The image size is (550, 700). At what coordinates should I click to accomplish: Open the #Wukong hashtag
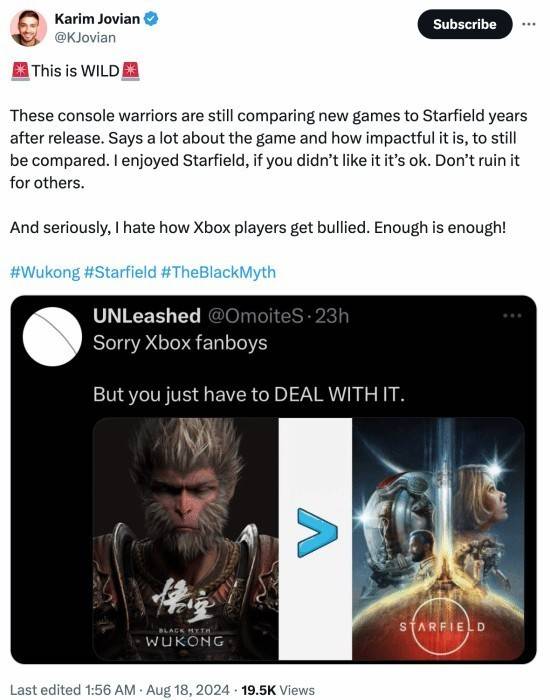click(45, 272)
